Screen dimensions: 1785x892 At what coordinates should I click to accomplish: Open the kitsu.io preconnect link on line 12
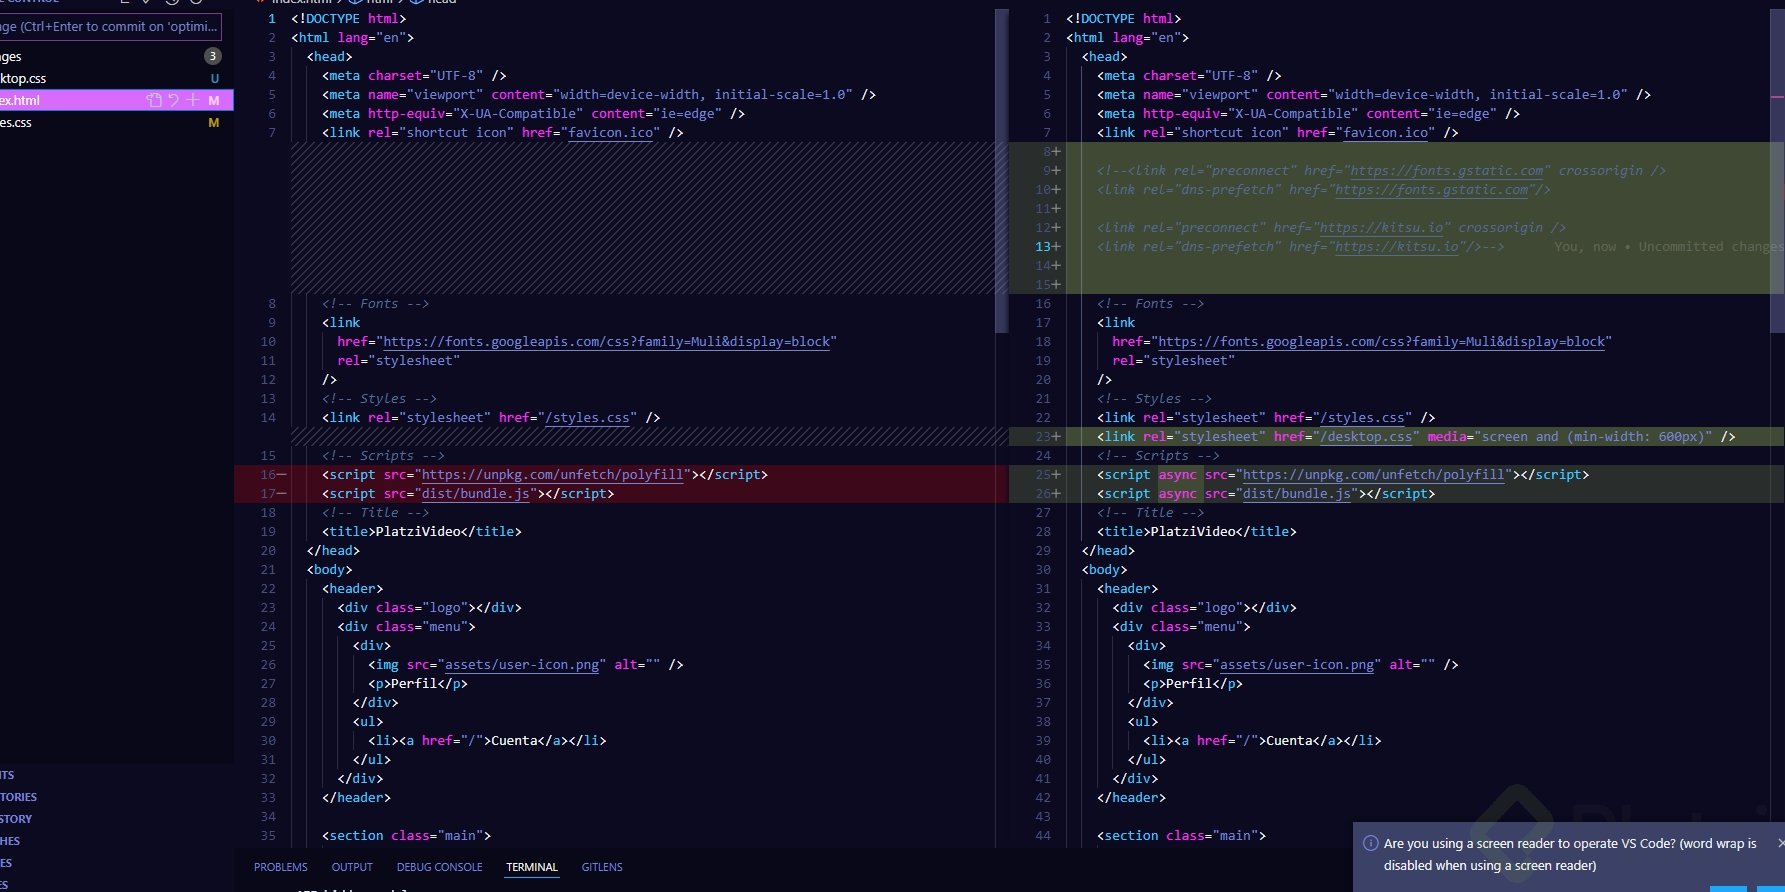click(x=1381, y=227)
